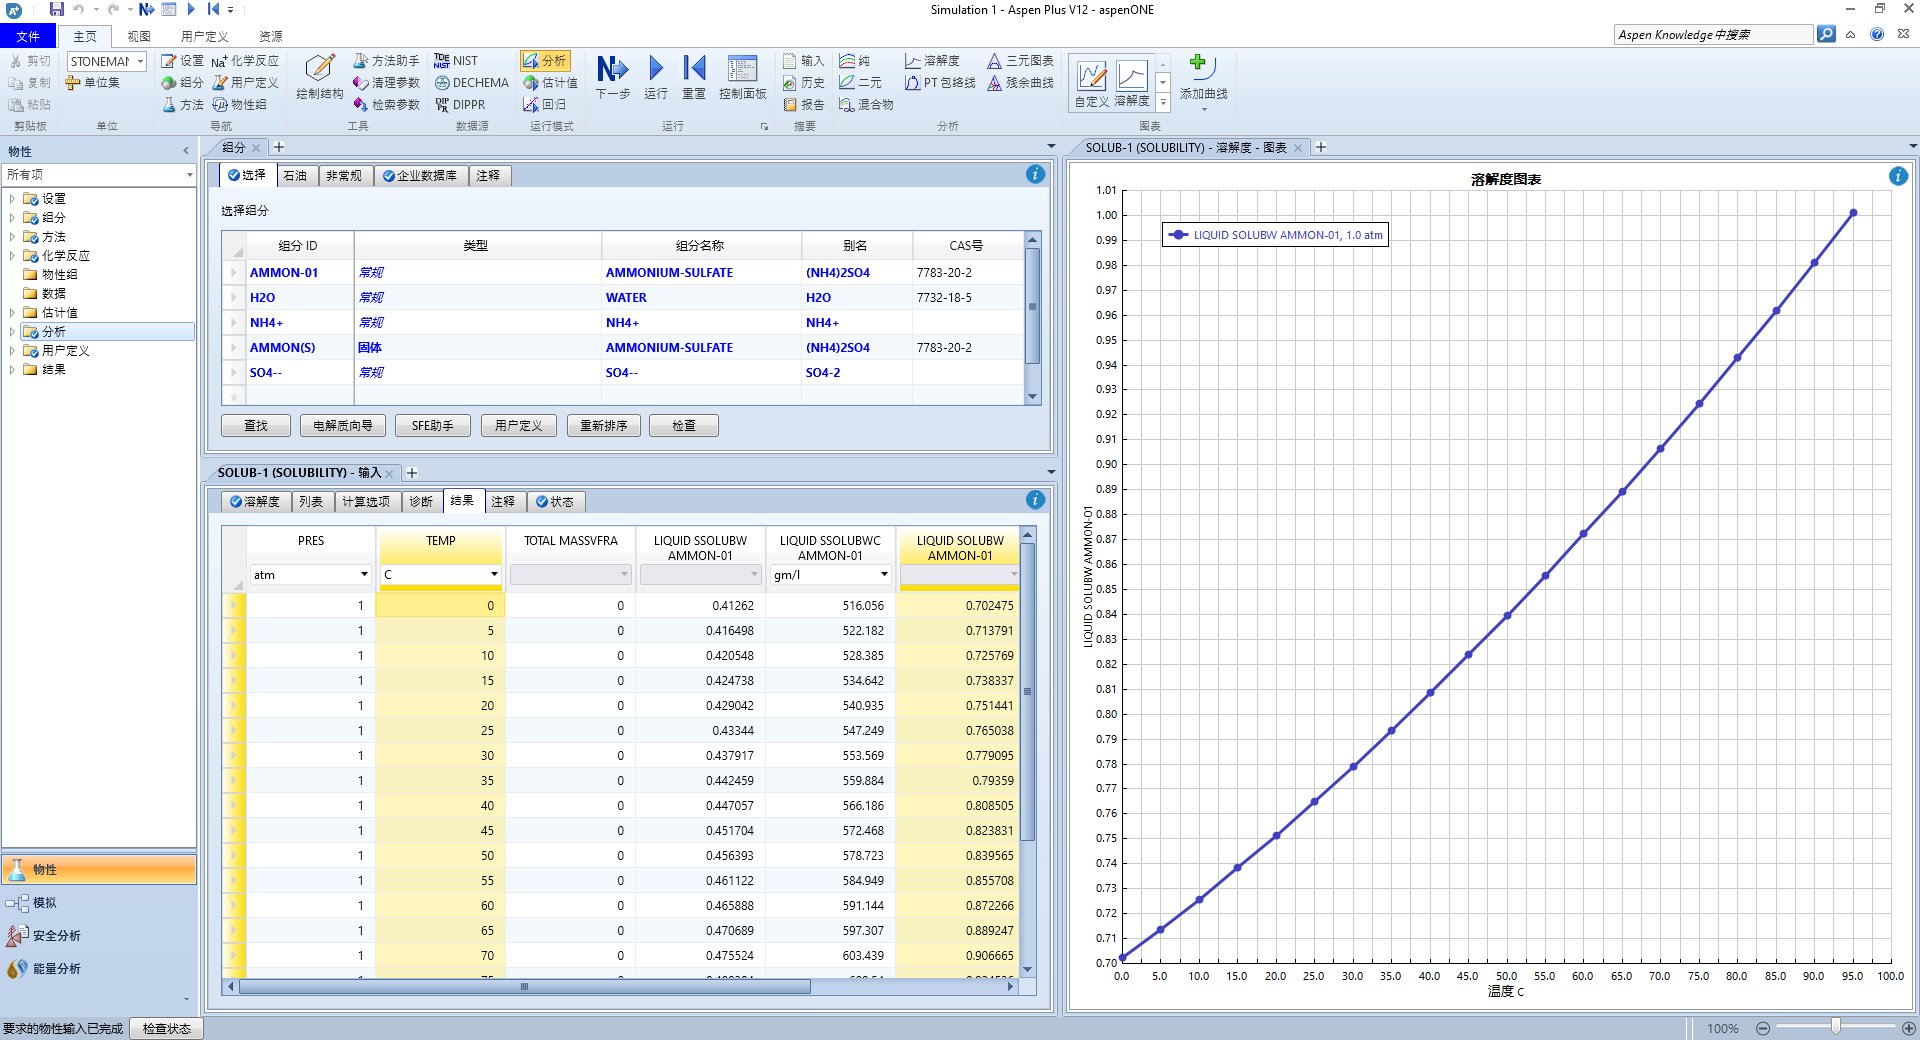
Task: Click 电解质向导 electrolyte wizard button
Action: point(343,426)
